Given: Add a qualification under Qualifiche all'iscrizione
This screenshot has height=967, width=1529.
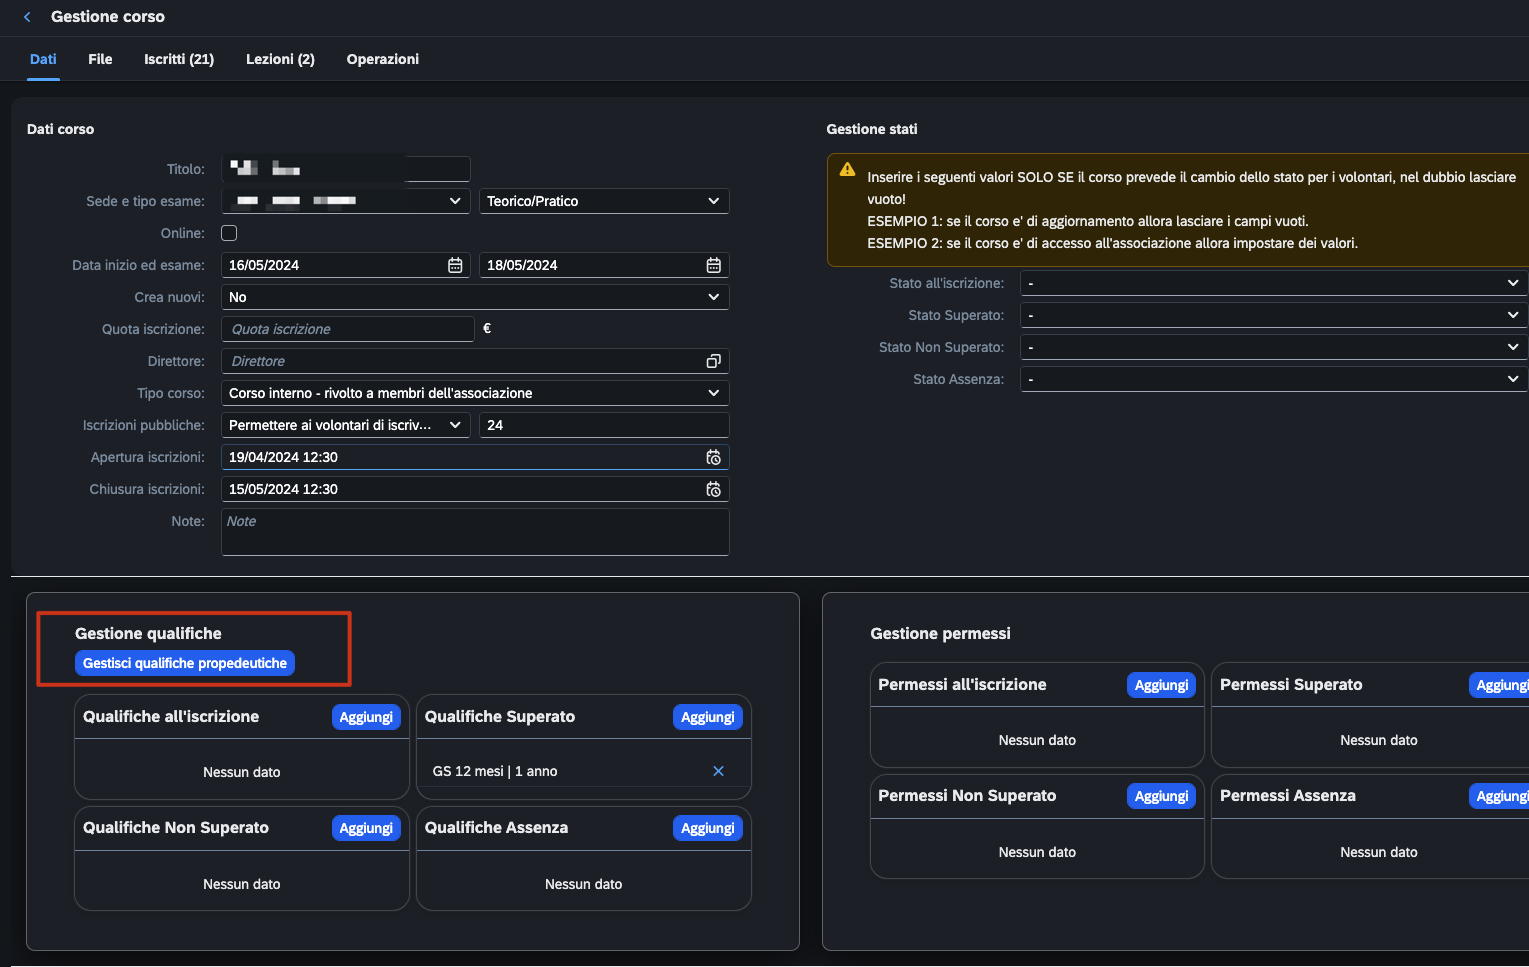Looking at the screenshot, I should click(366, 717).
